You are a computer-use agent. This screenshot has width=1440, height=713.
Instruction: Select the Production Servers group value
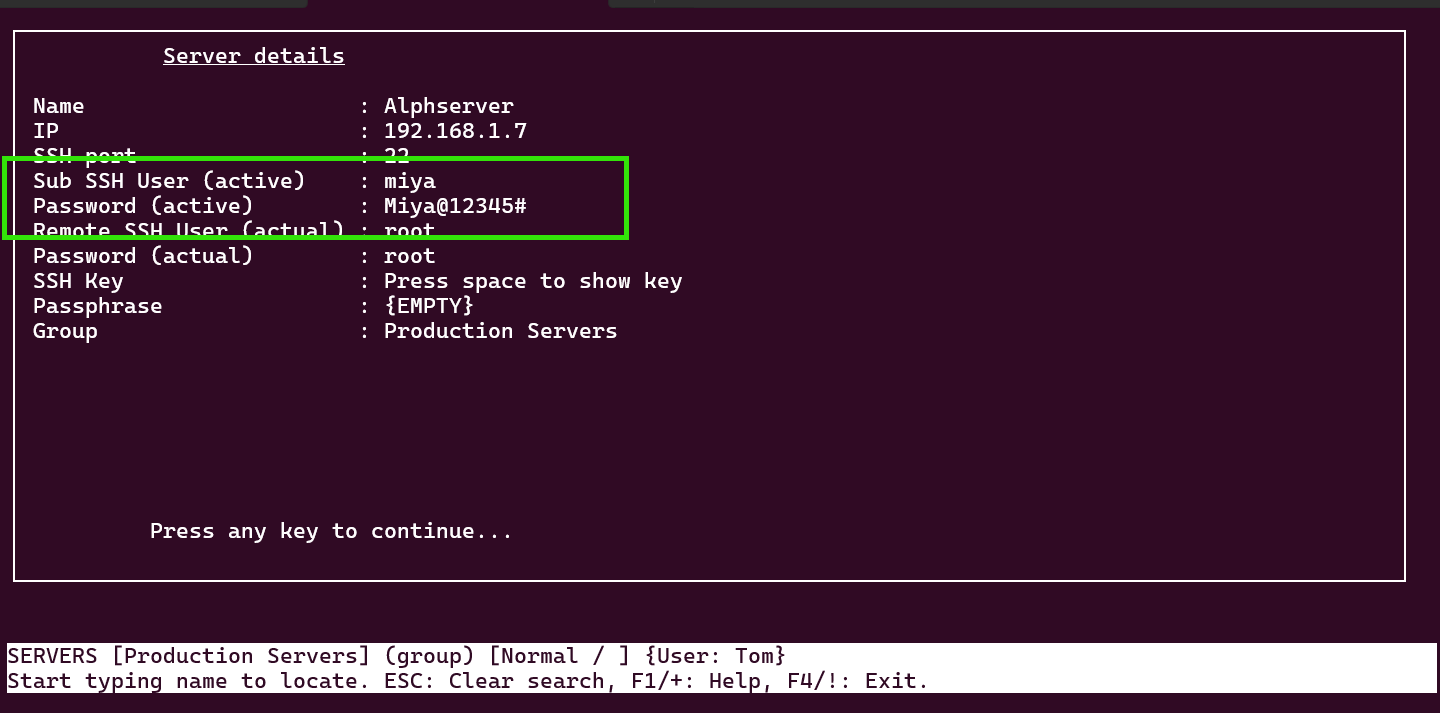[501, 331]
